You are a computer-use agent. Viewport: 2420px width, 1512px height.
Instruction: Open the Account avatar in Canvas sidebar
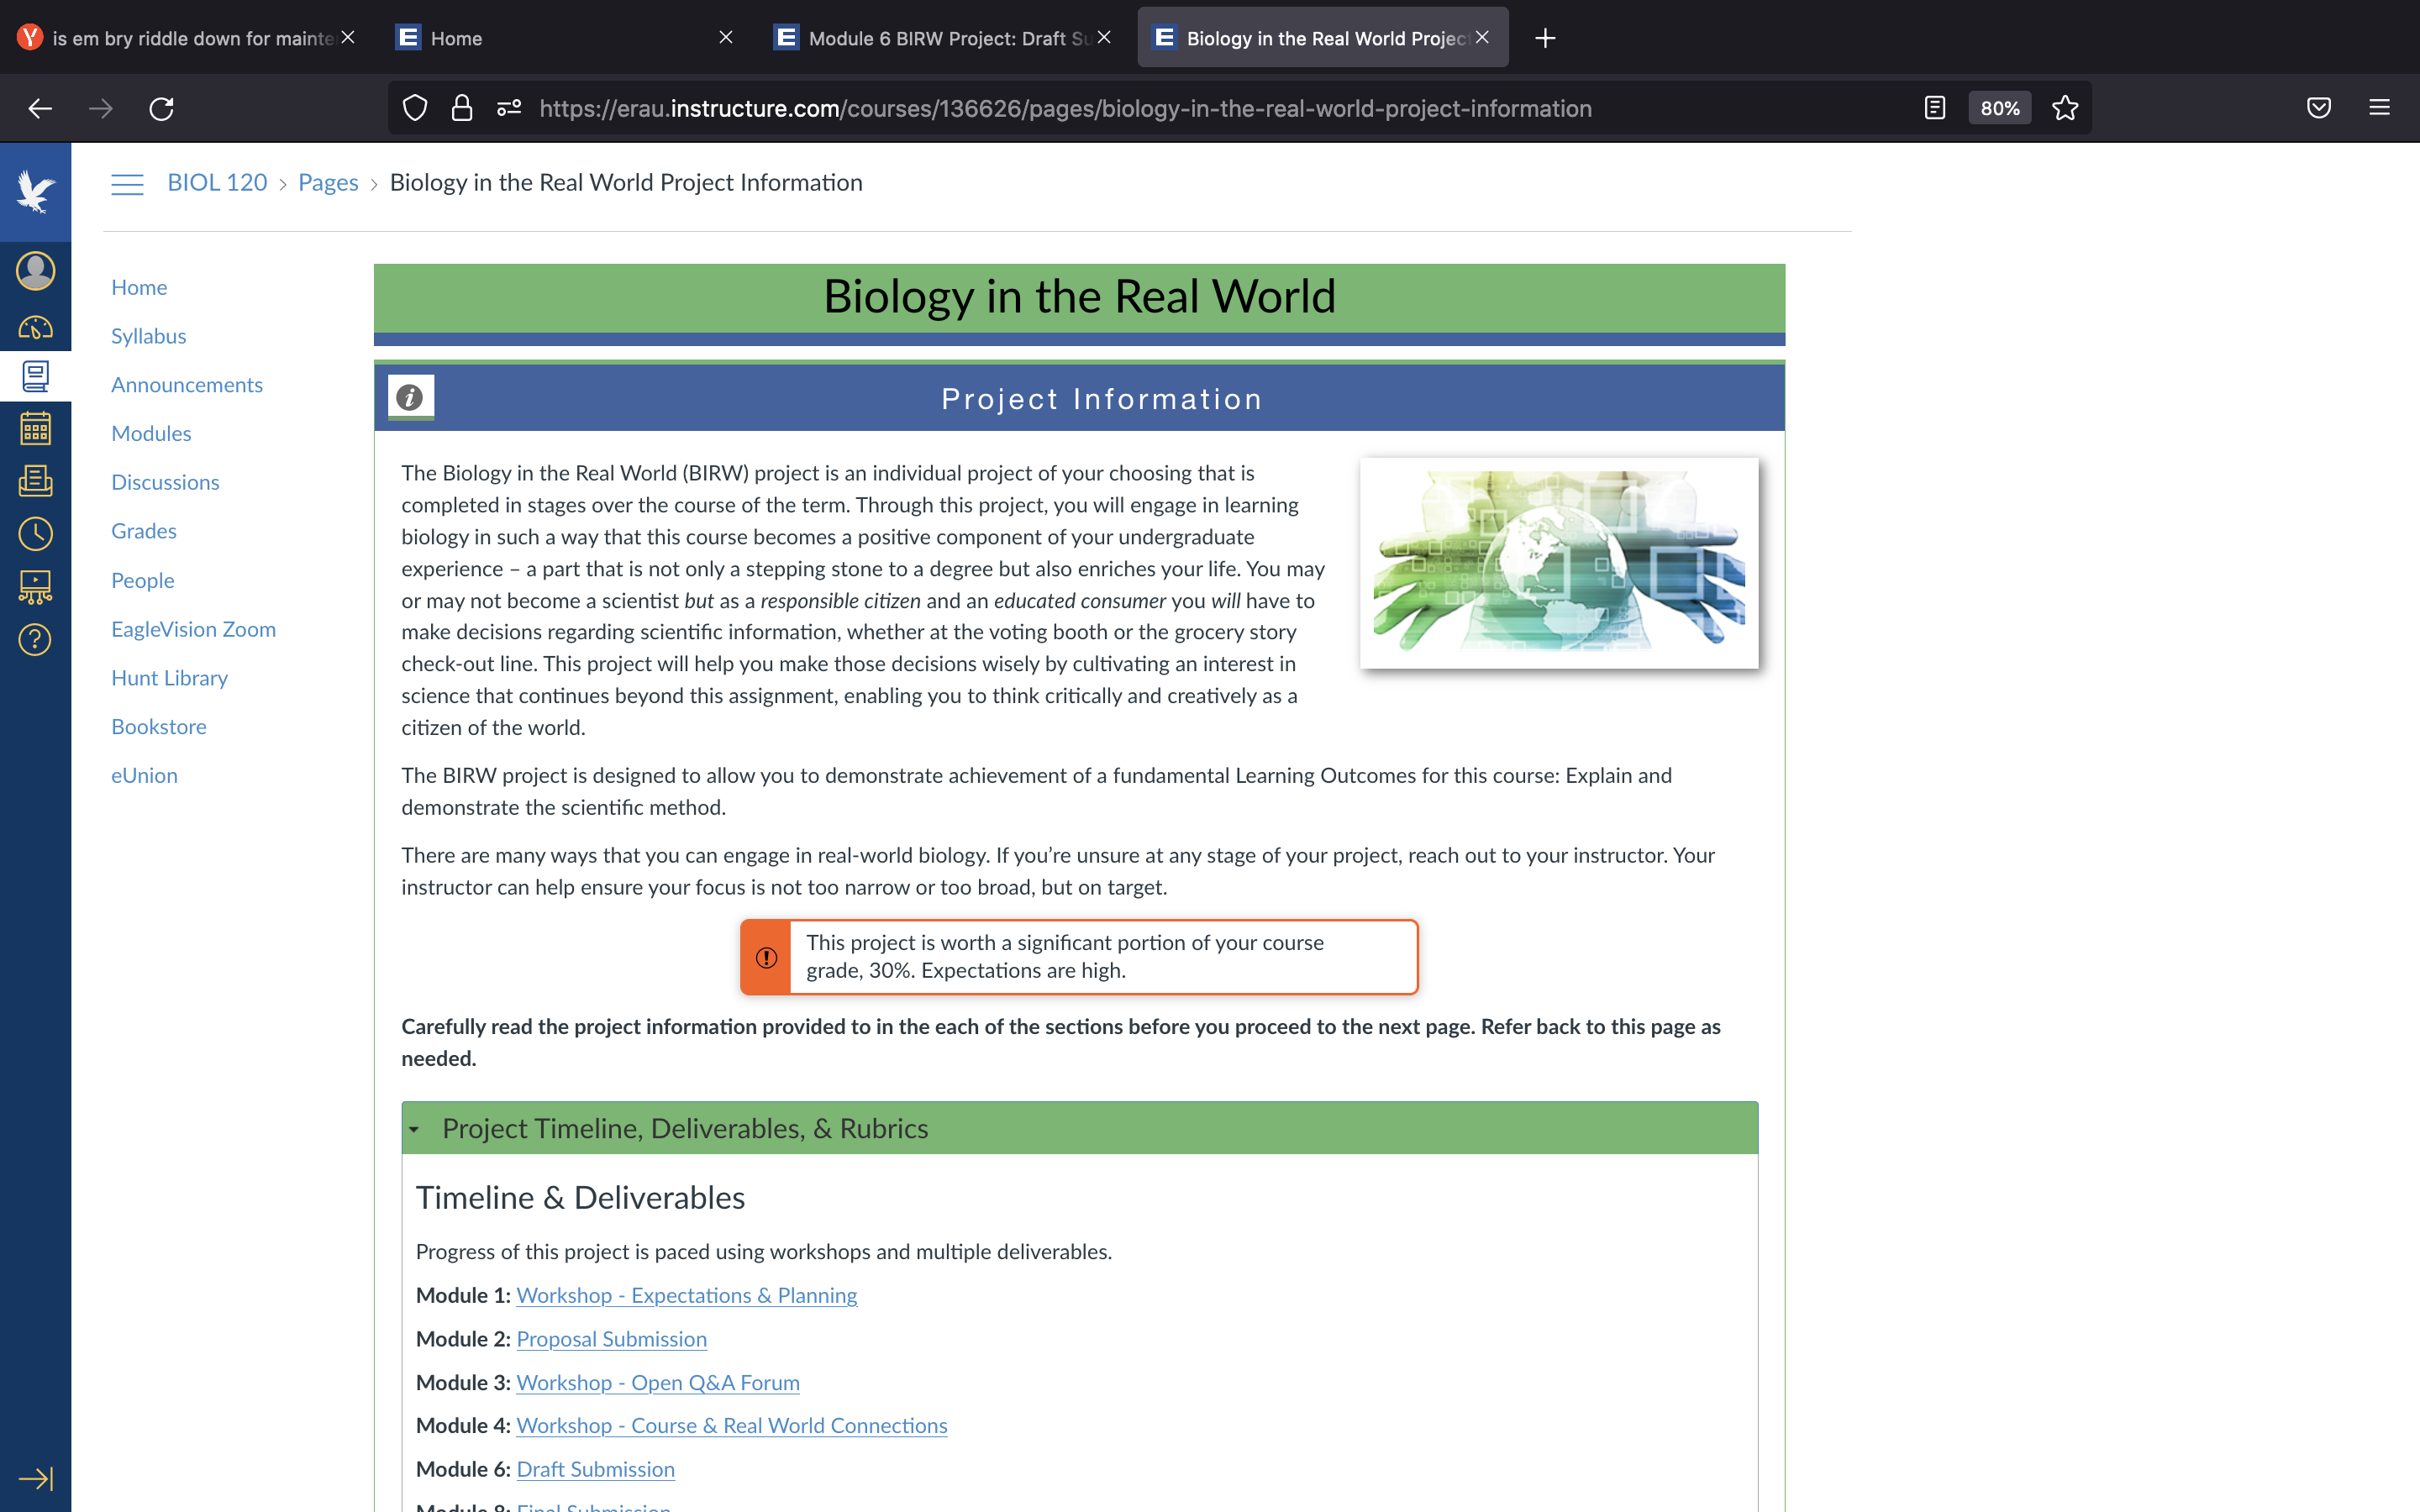pos(35,271)
